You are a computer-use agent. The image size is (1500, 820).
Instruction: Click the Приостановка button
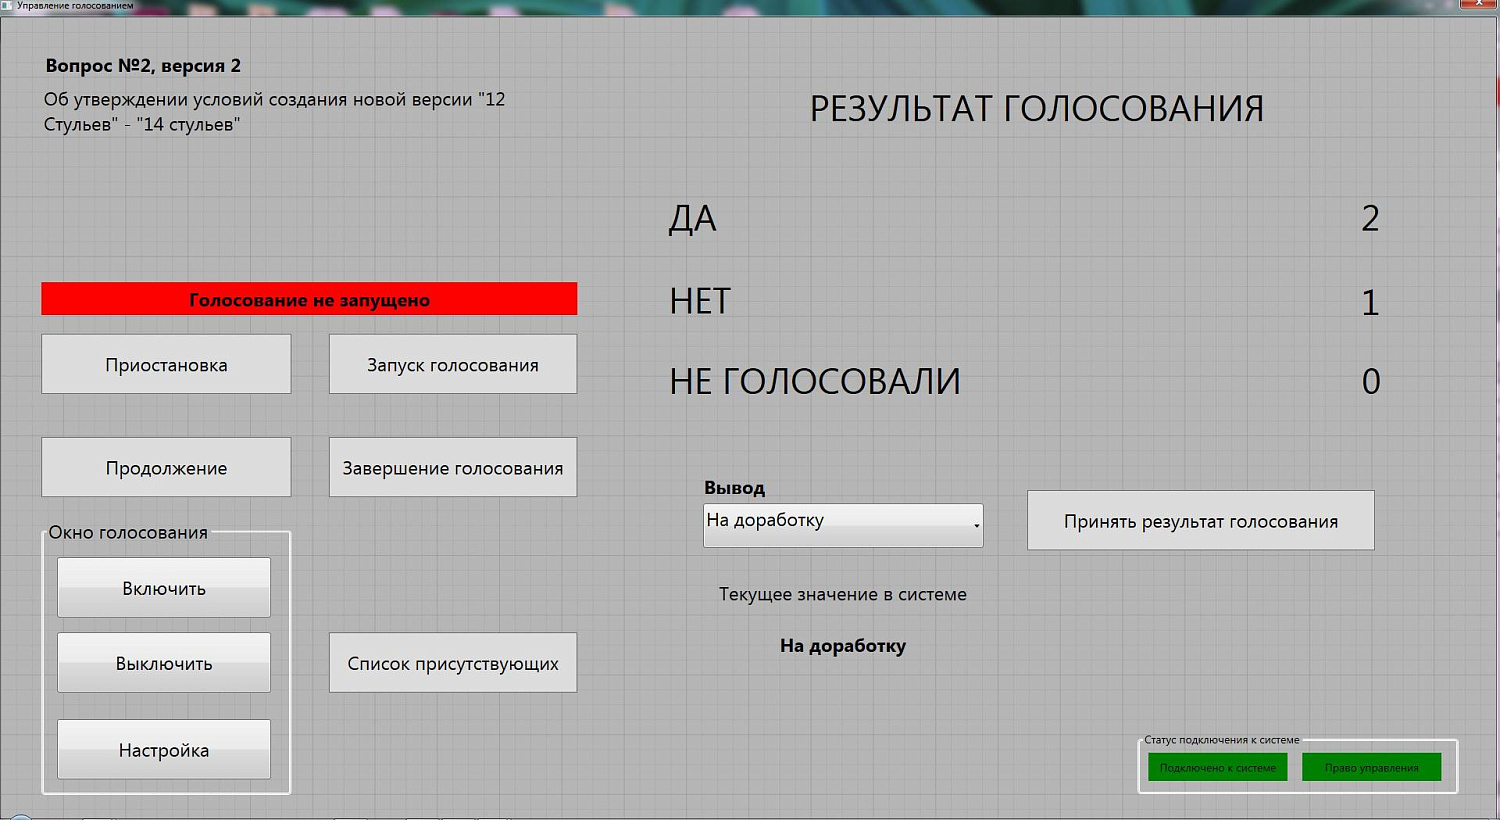click(x=166, y=364)
